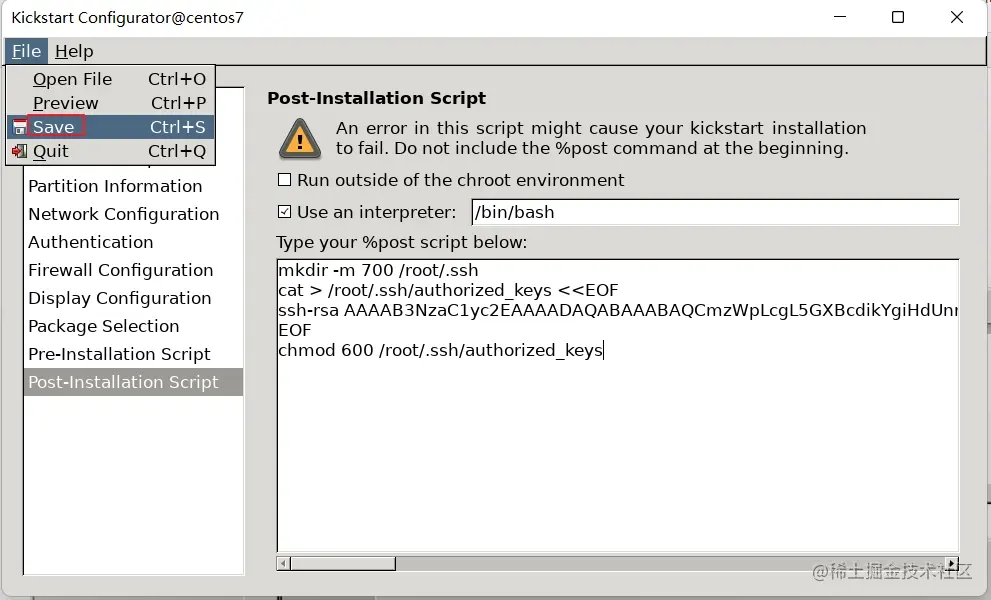Enable Run outside of the chroot environment
Screen dimensions: 991x600
click(284, 180)
